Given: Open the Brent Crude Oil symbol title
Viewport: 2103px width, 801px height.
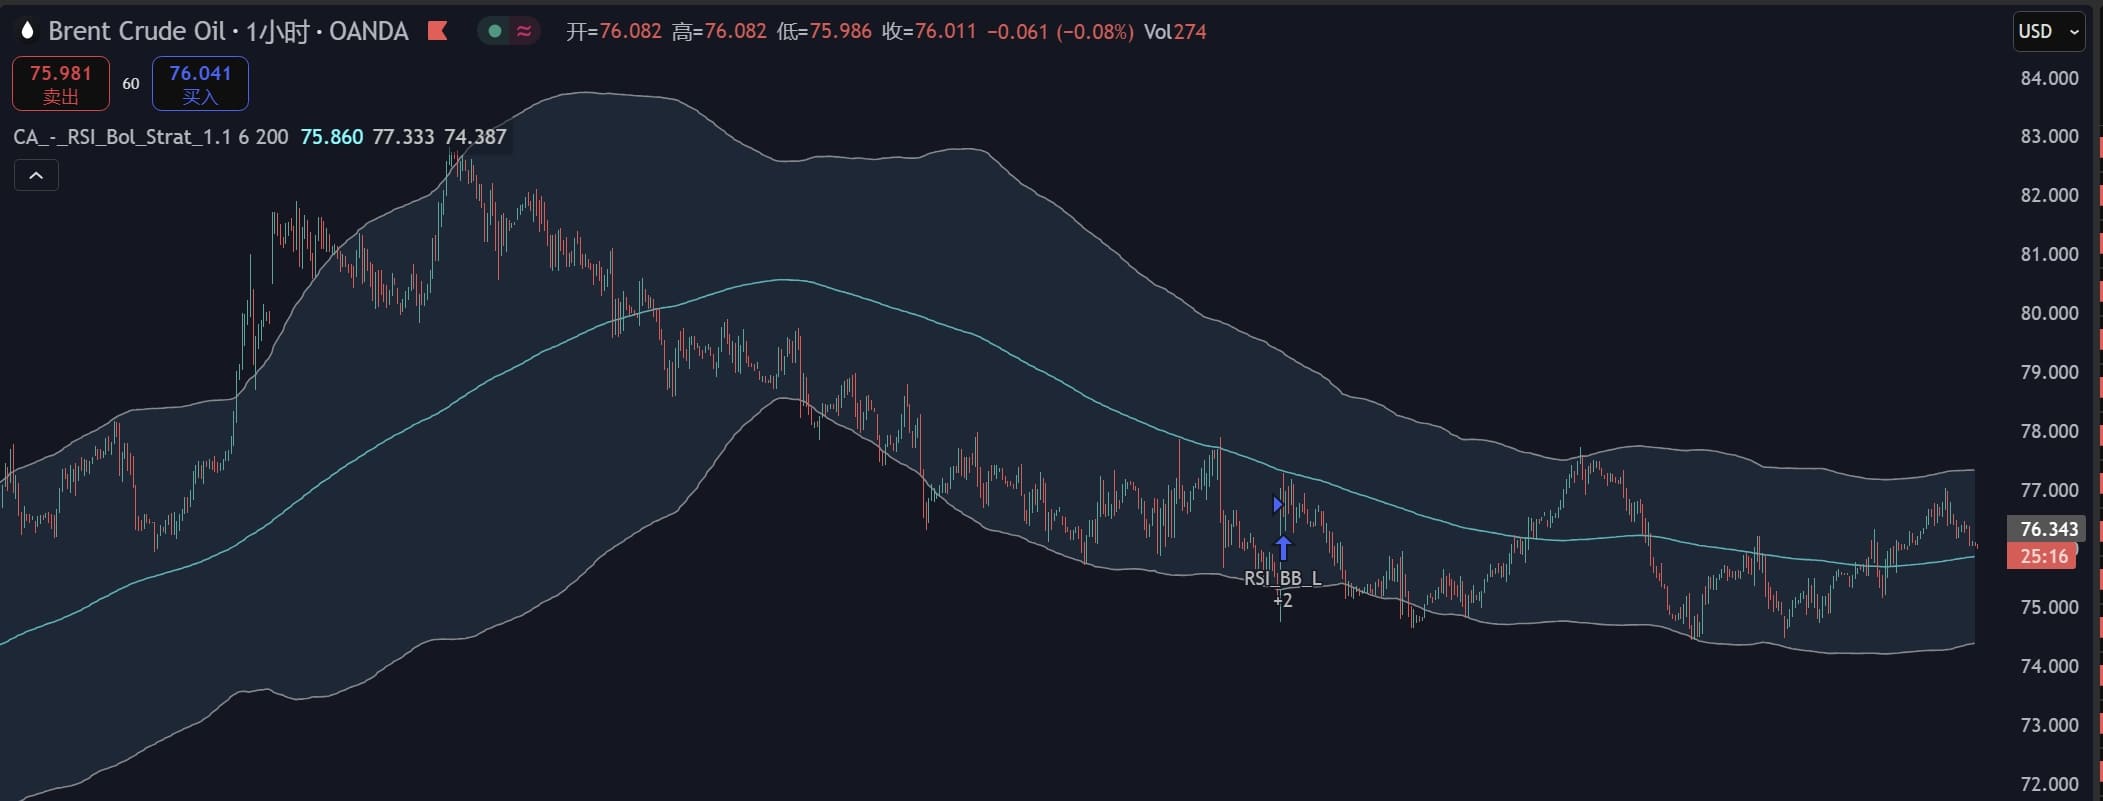Looking at the screenshot, I should (x=228, y=31).
